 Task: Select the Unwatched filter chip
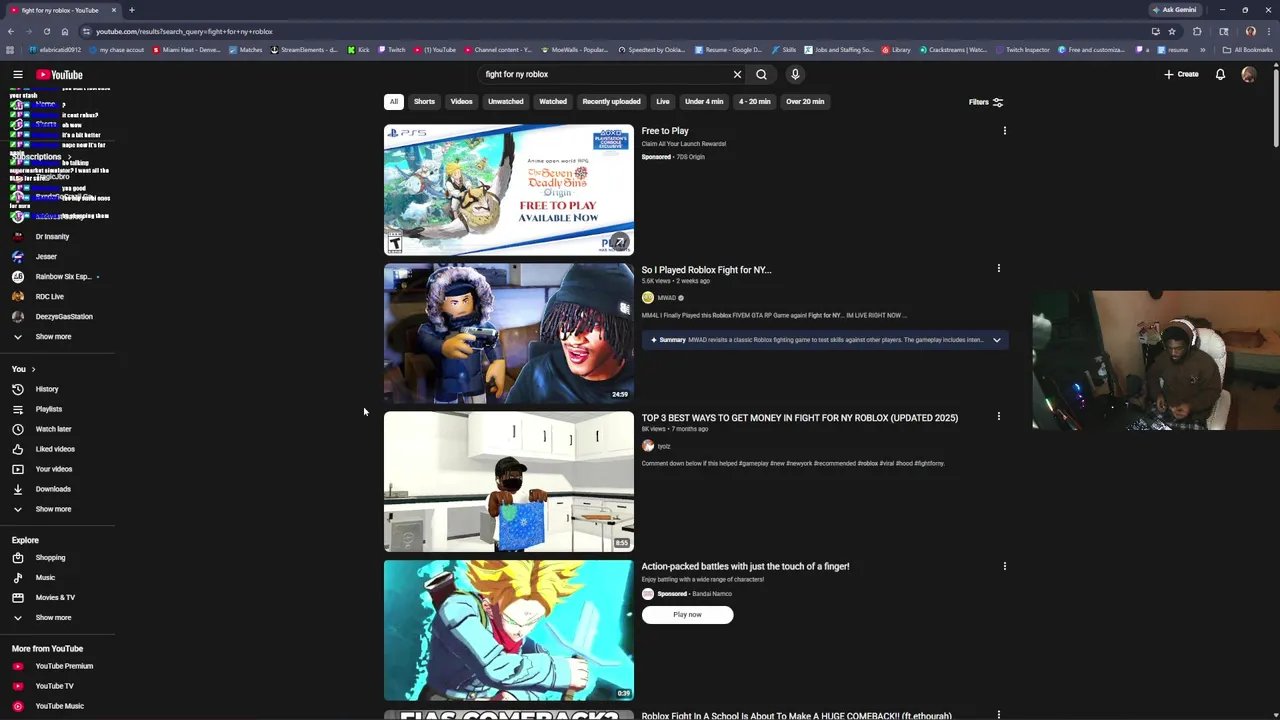coord(505,102)
